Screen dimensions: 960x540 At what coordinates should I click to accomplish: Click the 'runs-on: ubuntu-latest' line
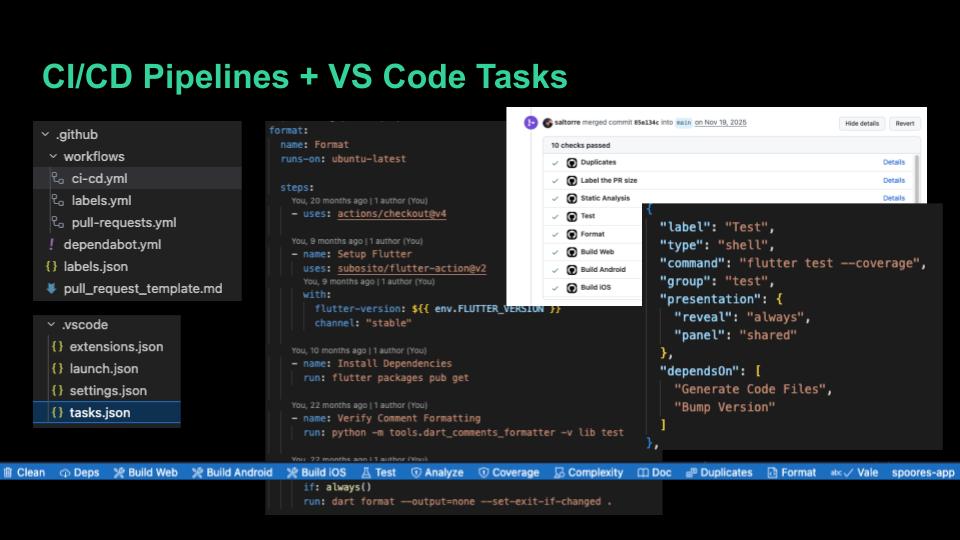point(343,159)
